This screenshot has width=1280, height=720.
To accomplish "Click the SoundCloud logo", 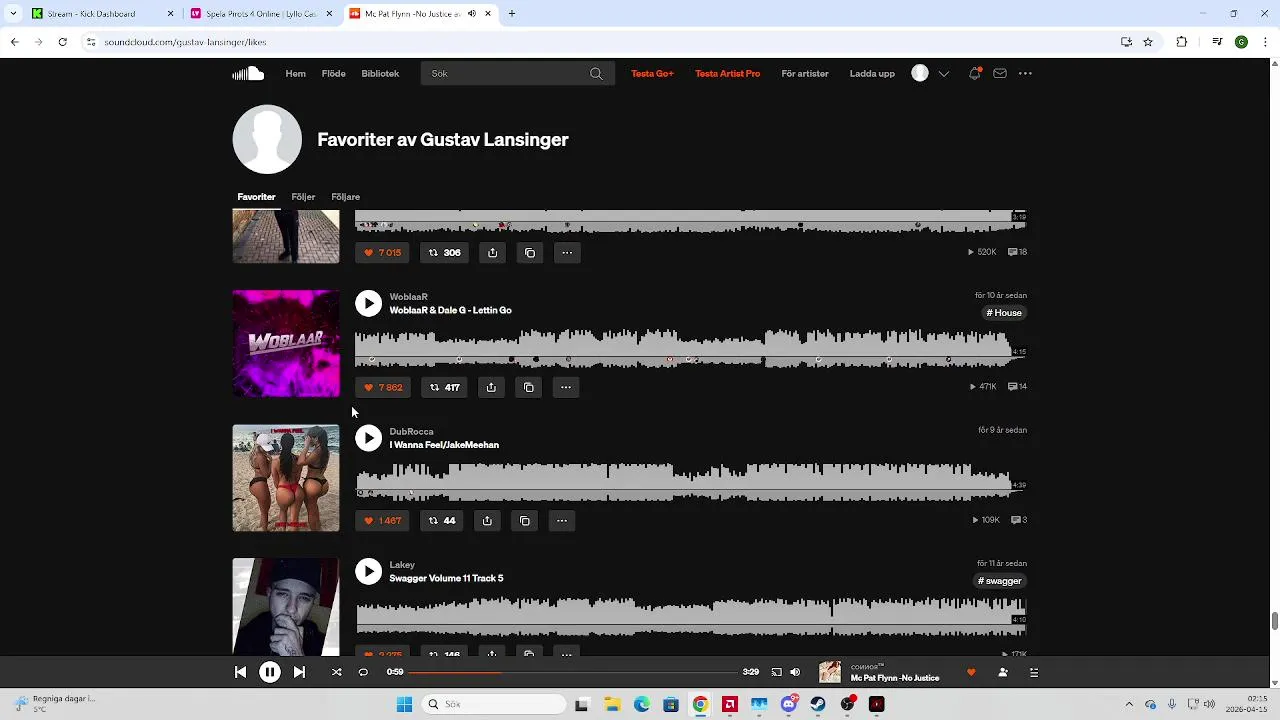I will (248, 73).
